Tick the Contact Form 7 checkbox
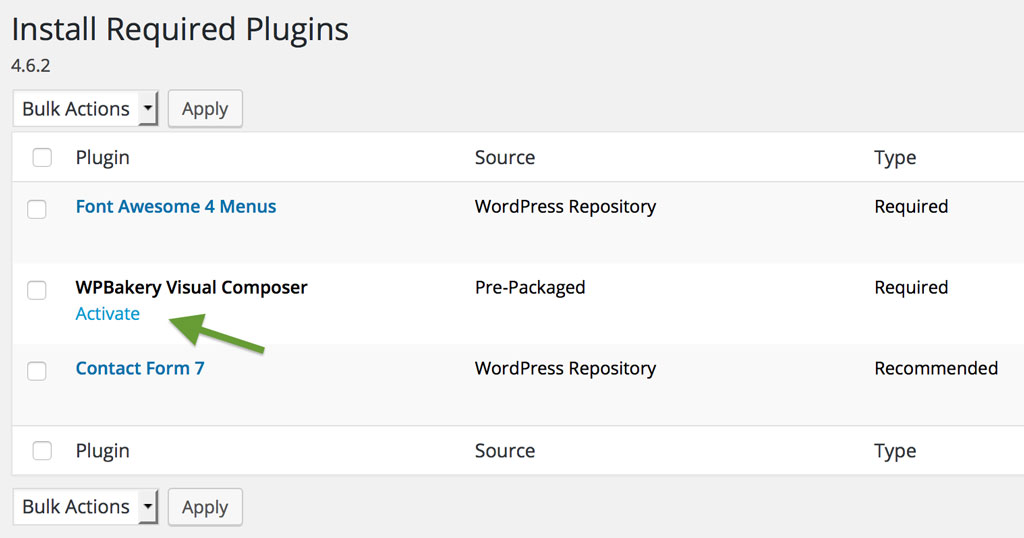Screen dimensions: 1024x538 coord(37,371)
